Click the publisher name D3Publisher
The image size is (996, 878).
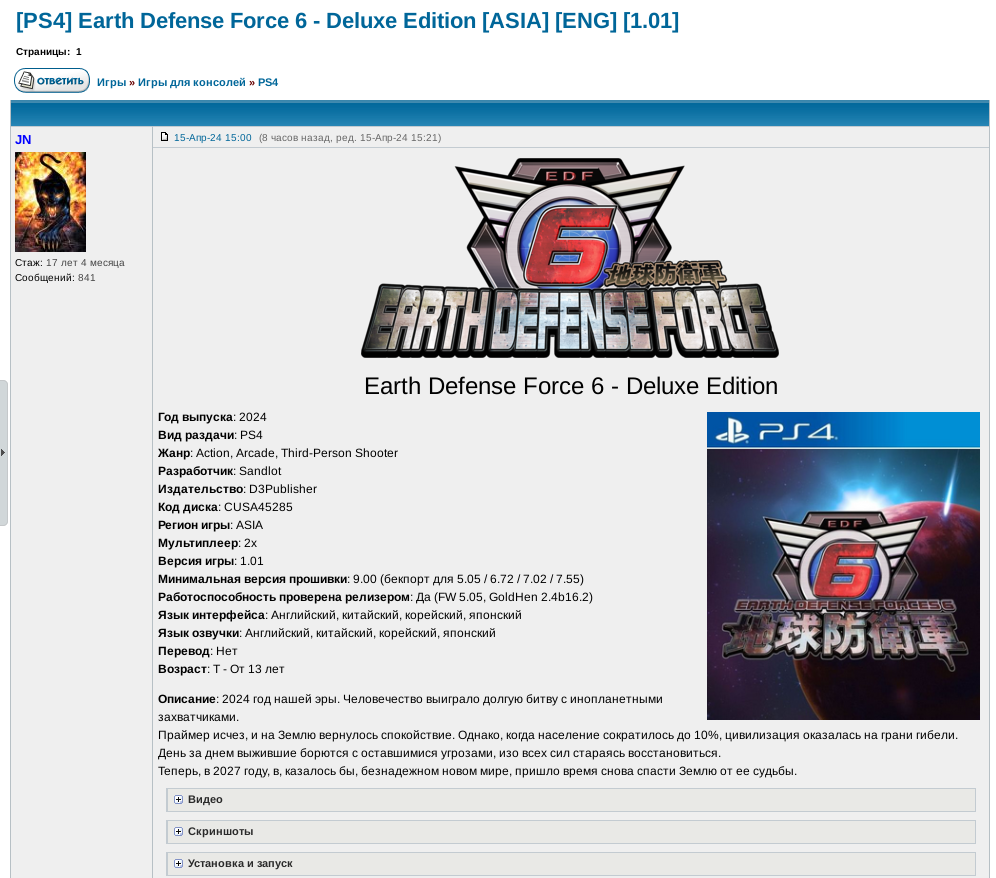tap(283, 489)
